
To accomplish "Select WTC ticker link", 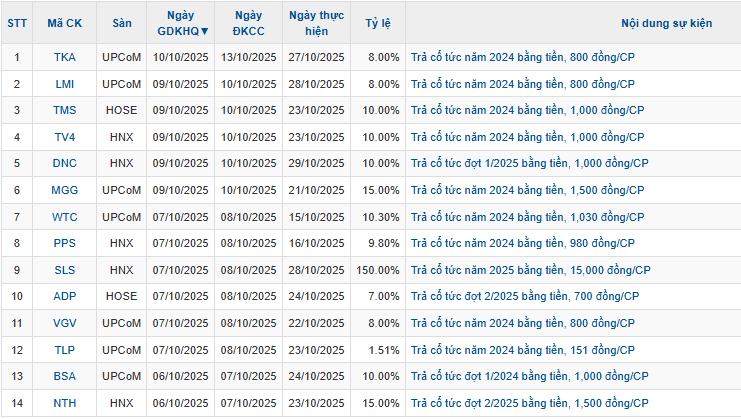I will point(64,217).
